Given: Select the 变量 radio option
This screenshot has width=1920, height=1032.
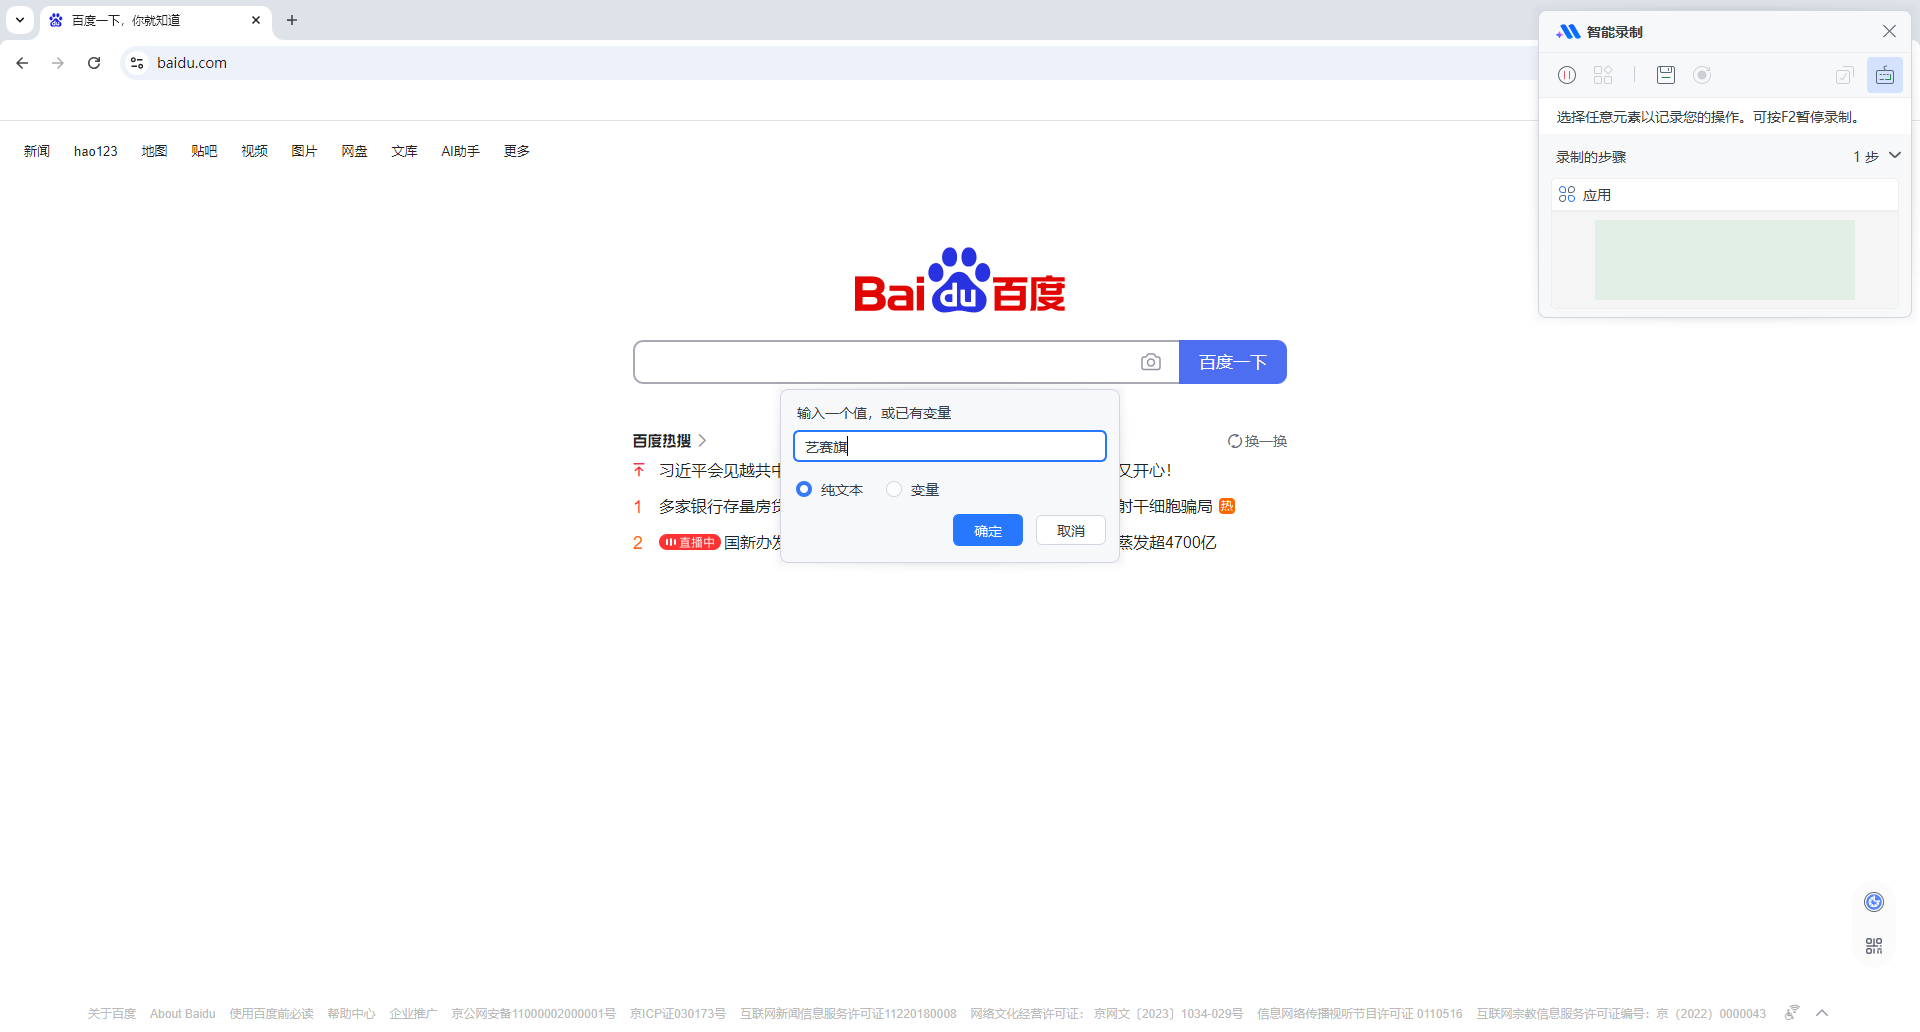Looking at the screenshot, I should (x=894, y=490).
